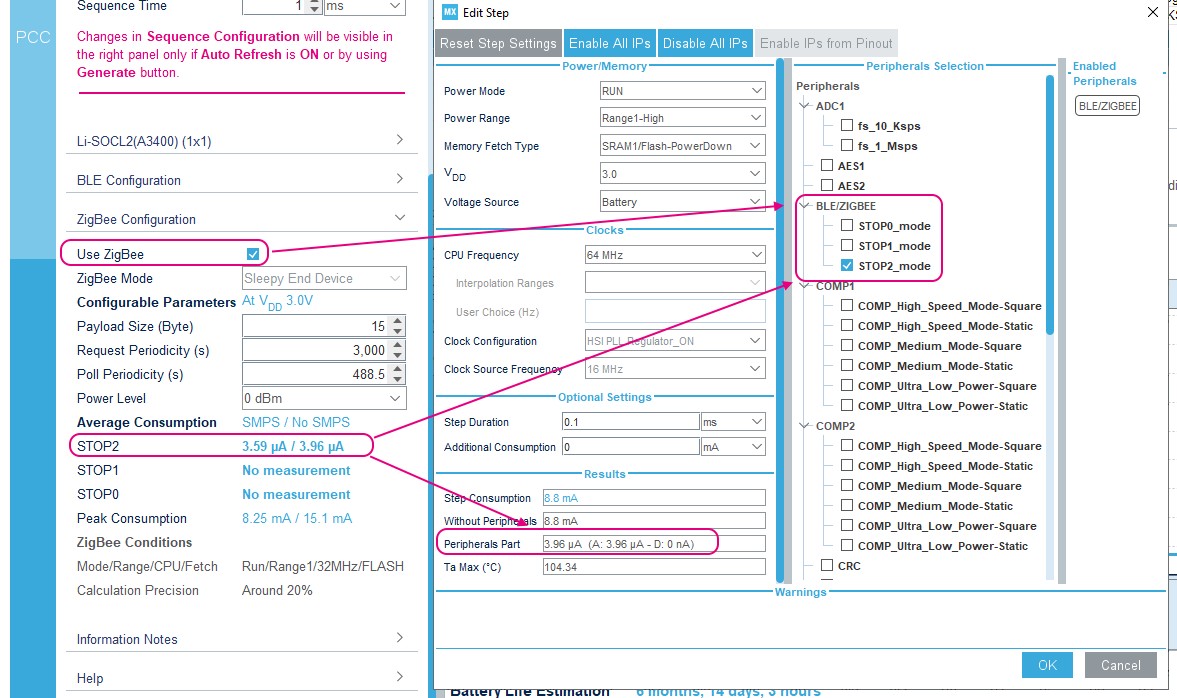Expand the Li-SOCL2(A3400) battery section
Viewport: 1177px width, 698px height.
click(x=242, y=140)
